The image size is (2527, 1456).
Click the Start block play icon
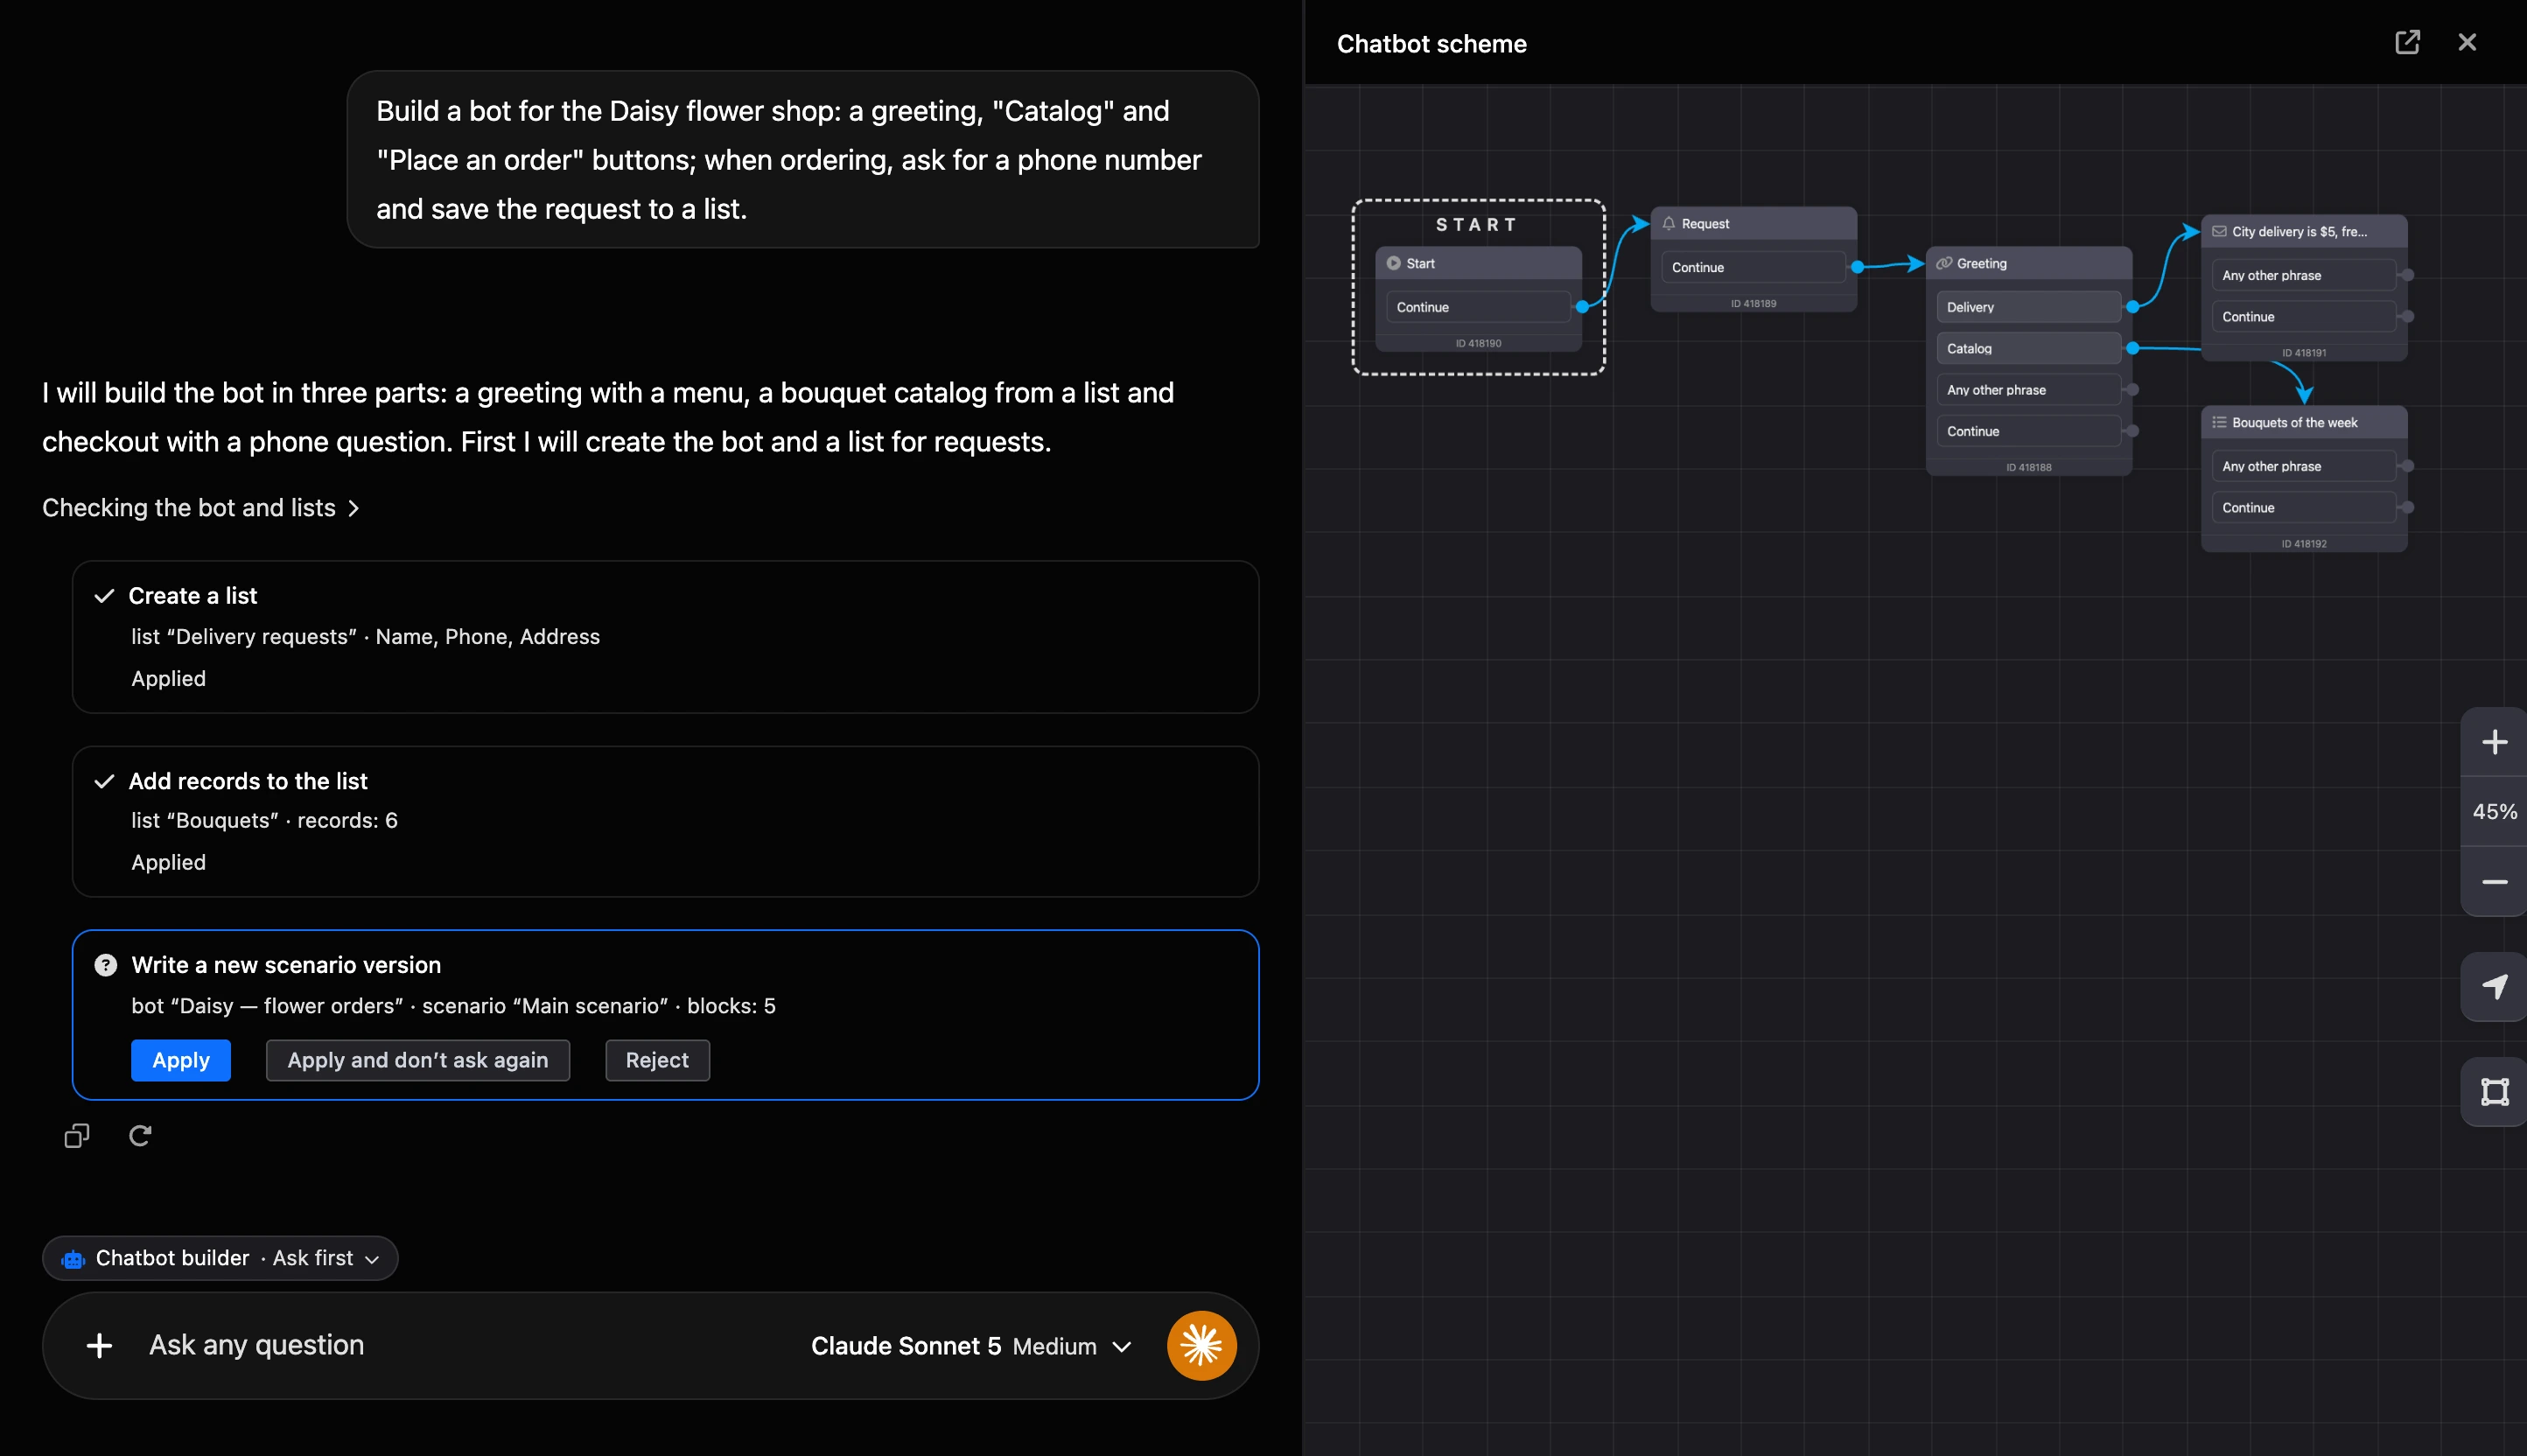point(1393,263)
